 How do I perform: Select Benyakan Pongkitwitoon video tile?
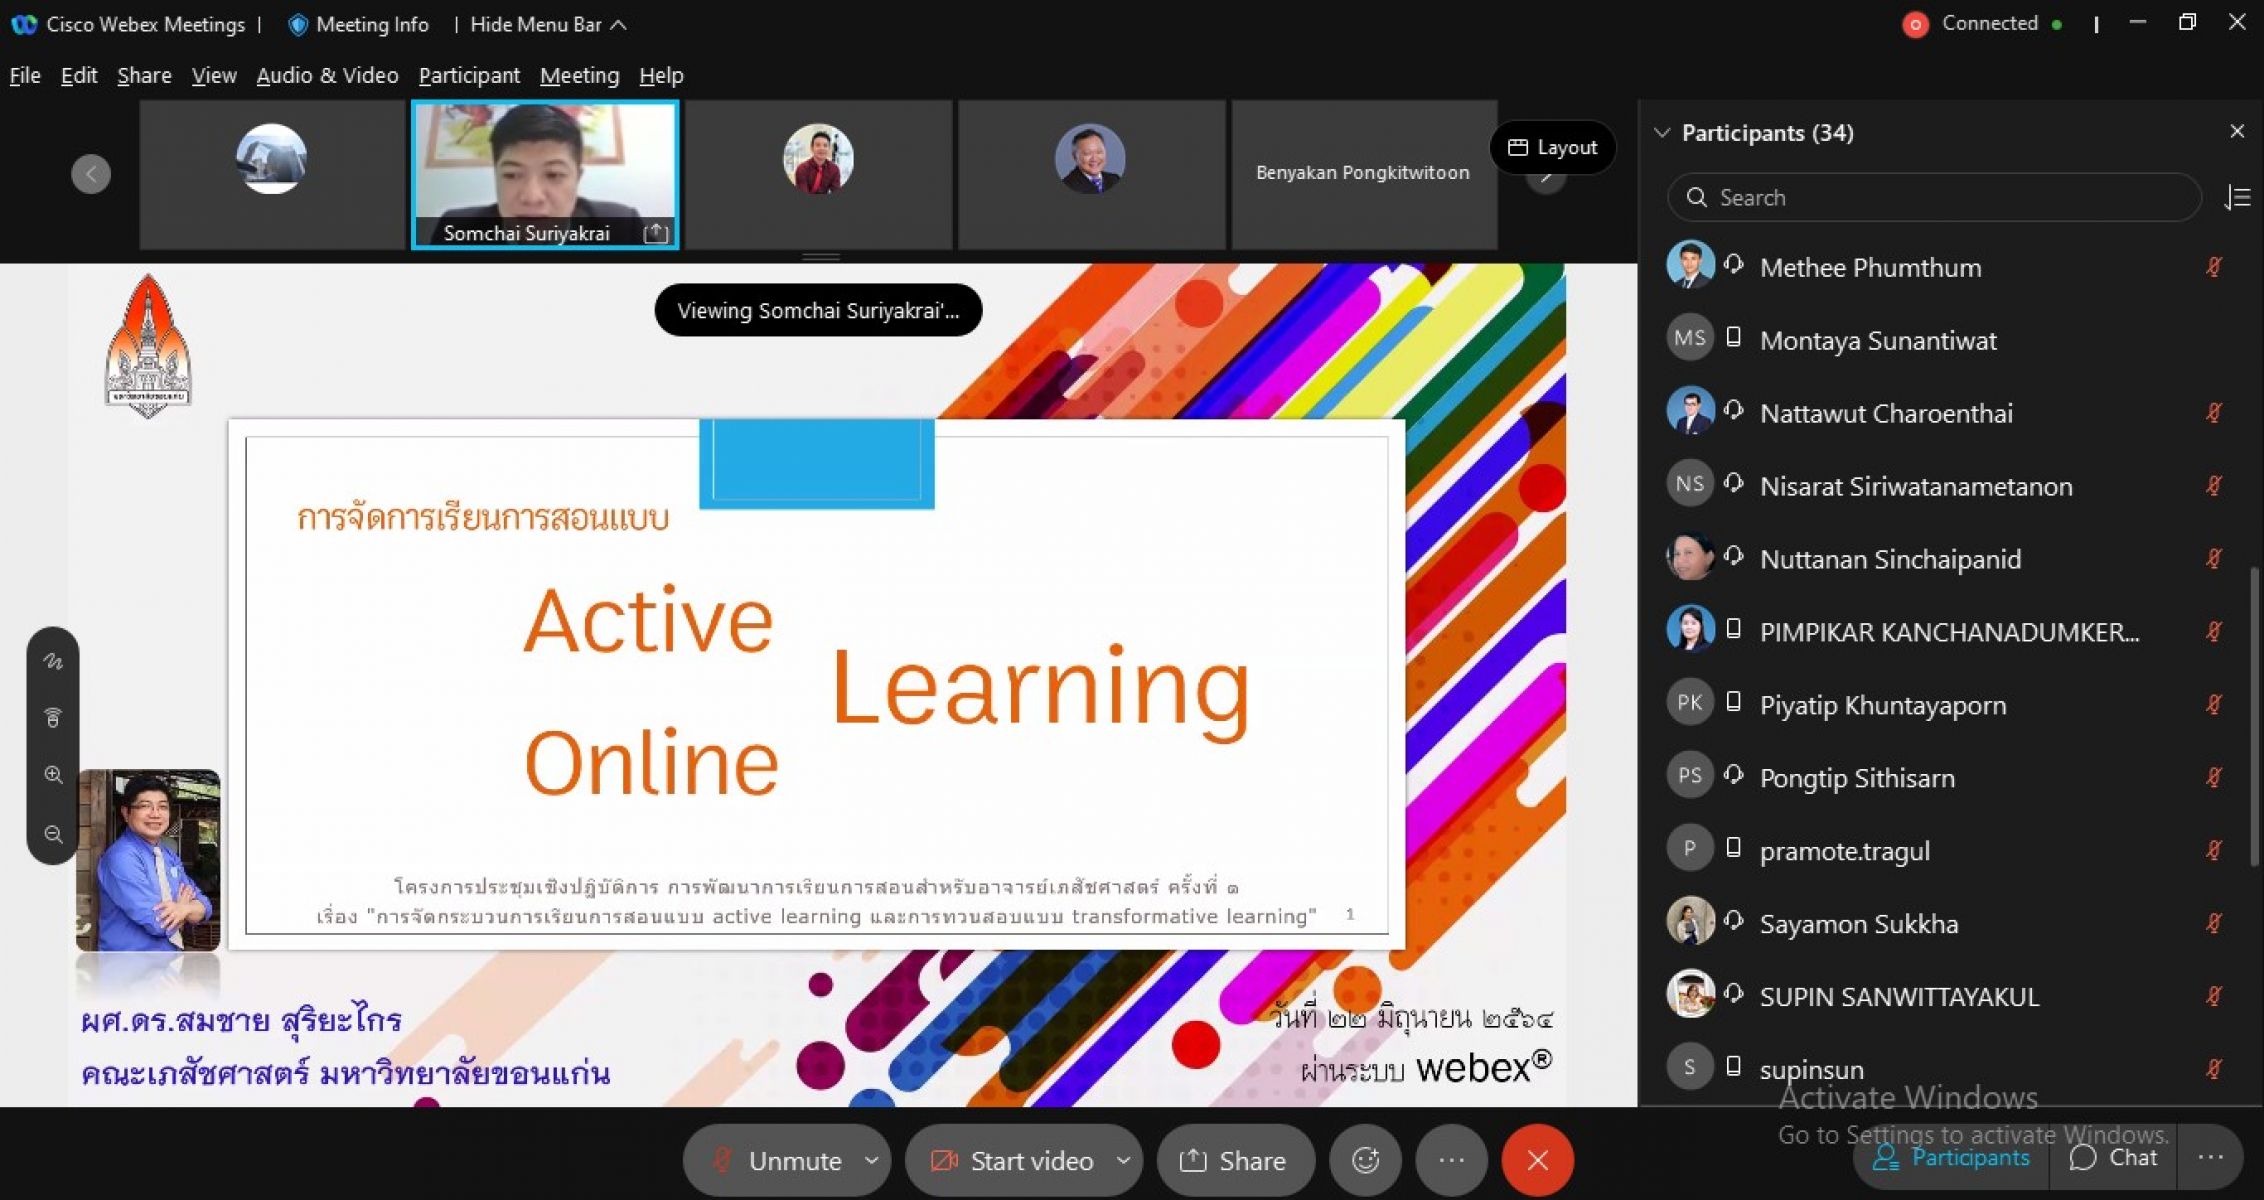(x=1364, y=174)
